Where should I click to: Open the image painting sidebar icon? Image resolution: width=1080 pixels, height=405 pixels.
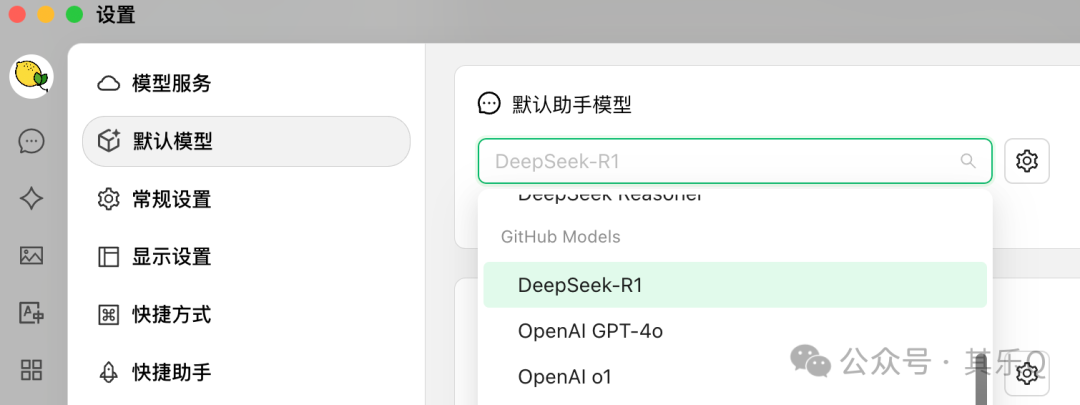click(x=31, y=255)
